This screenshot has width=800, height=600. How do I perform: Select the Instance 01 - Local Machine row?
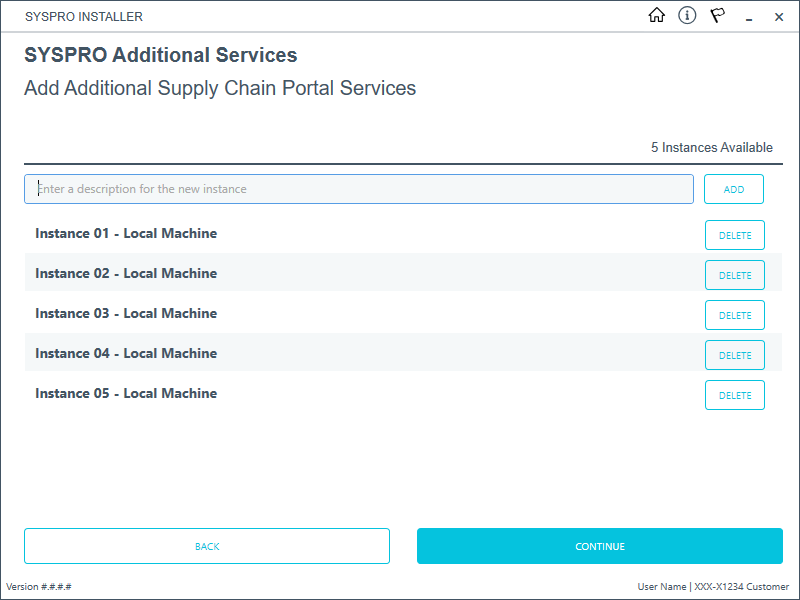click(x=126, y=234)
